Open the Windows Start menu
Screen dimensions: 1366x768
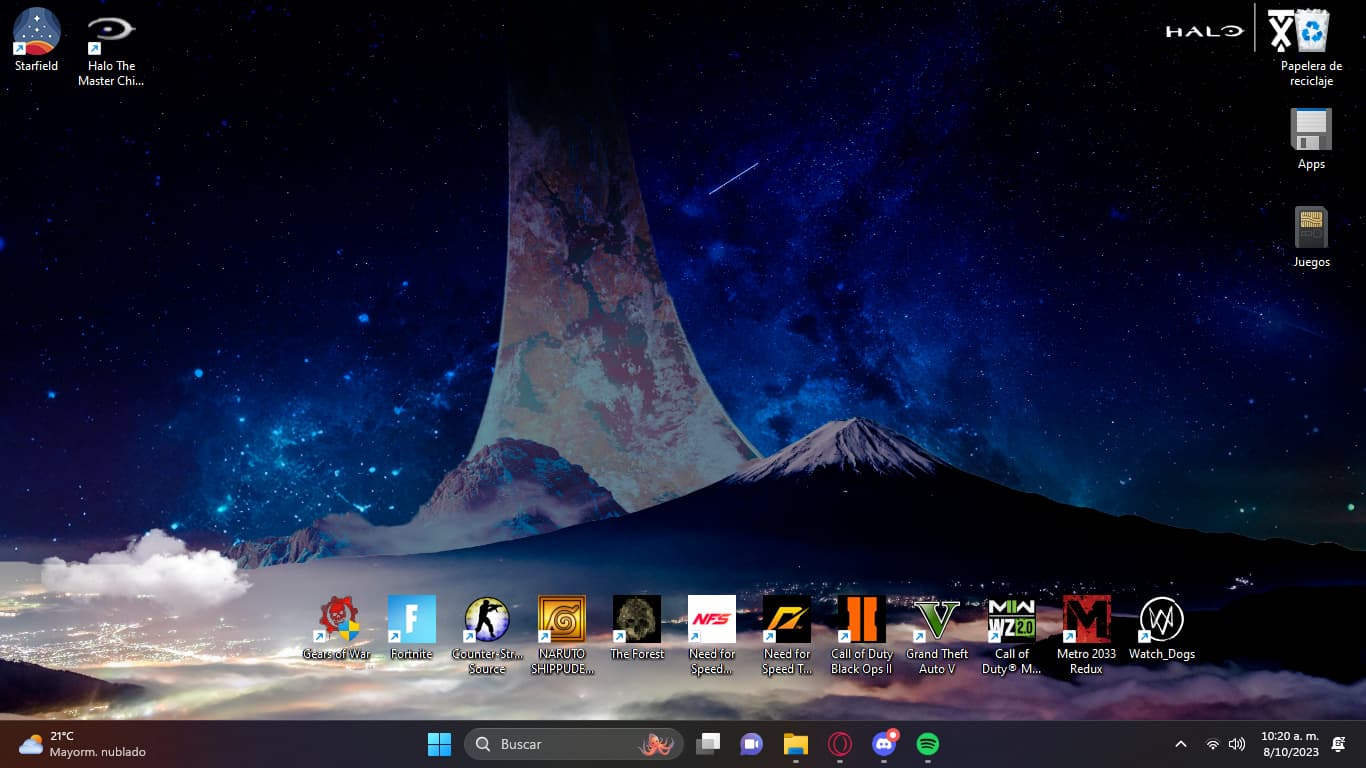pyautogui.click(x=439, y=744)
